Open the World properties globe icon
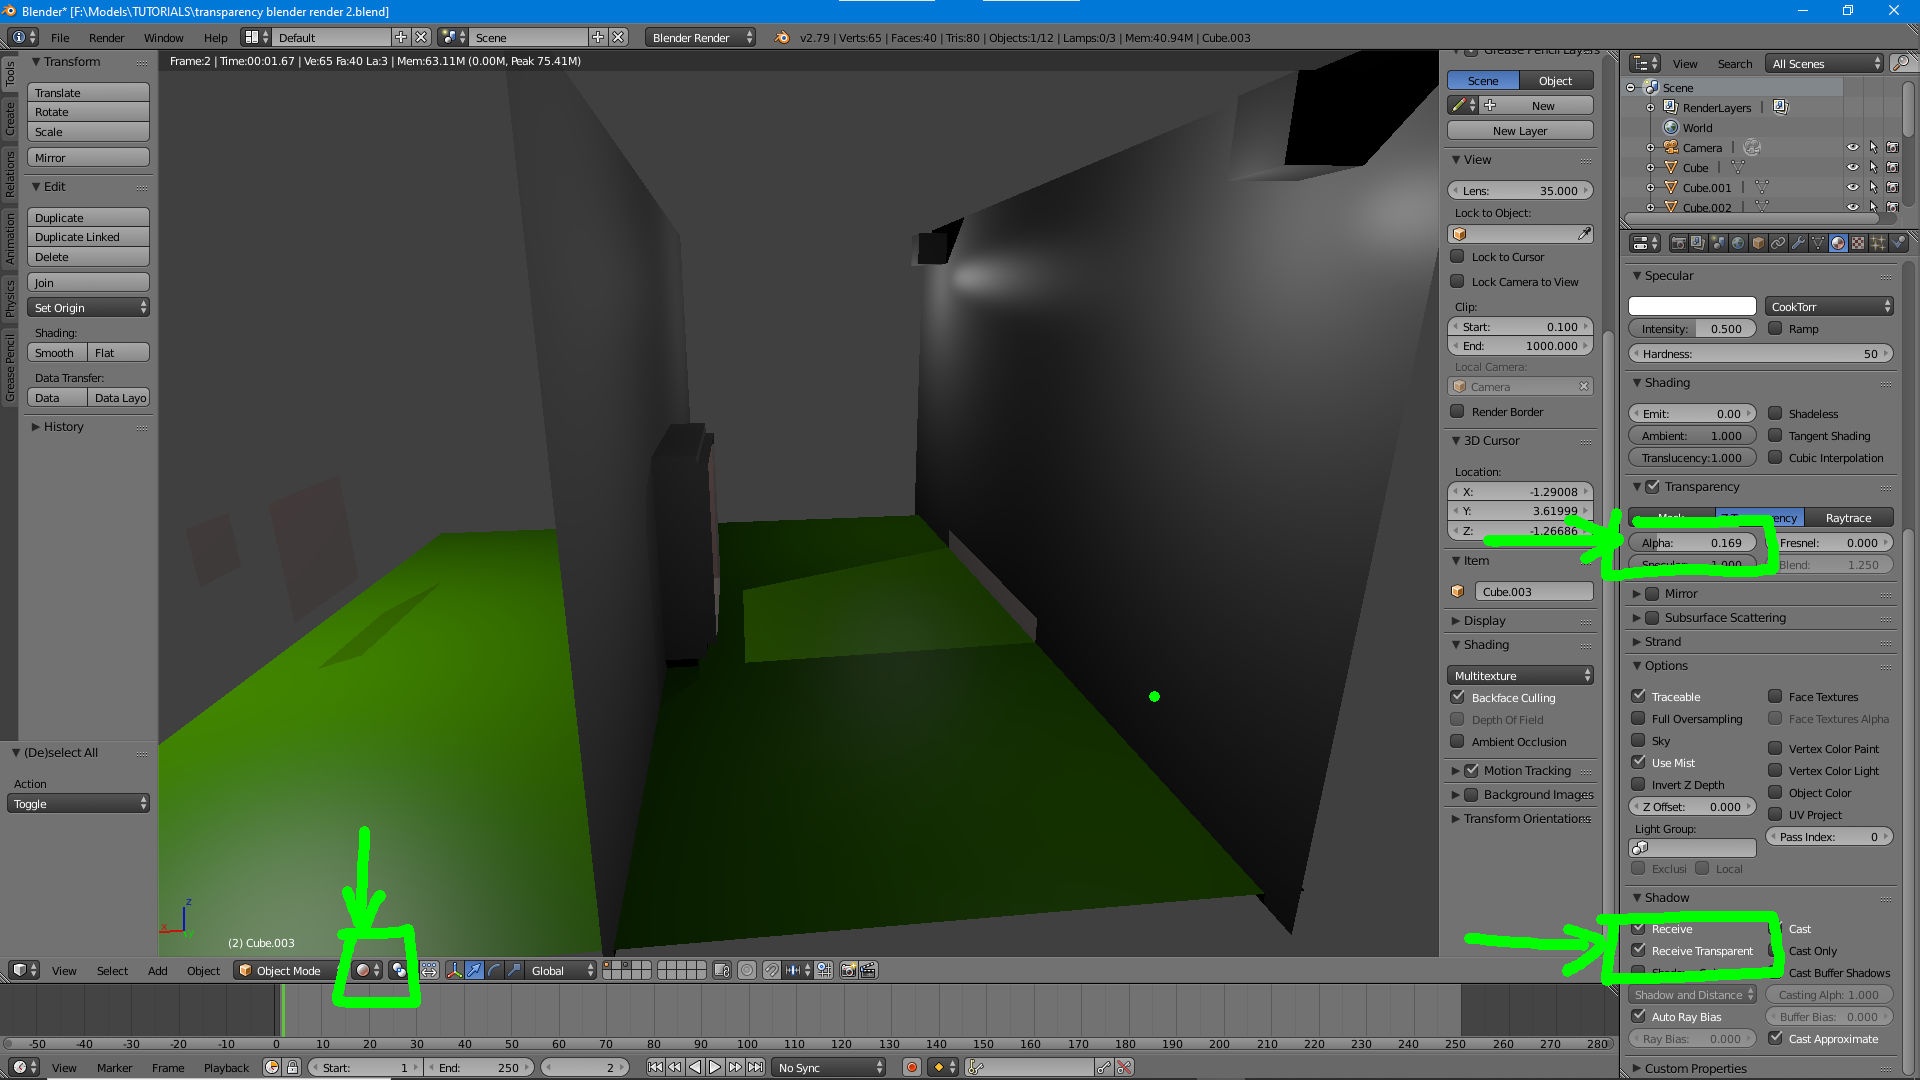Image resolution: width=1920 pixels, height=1080 pixels. (x=1738, y=243)
